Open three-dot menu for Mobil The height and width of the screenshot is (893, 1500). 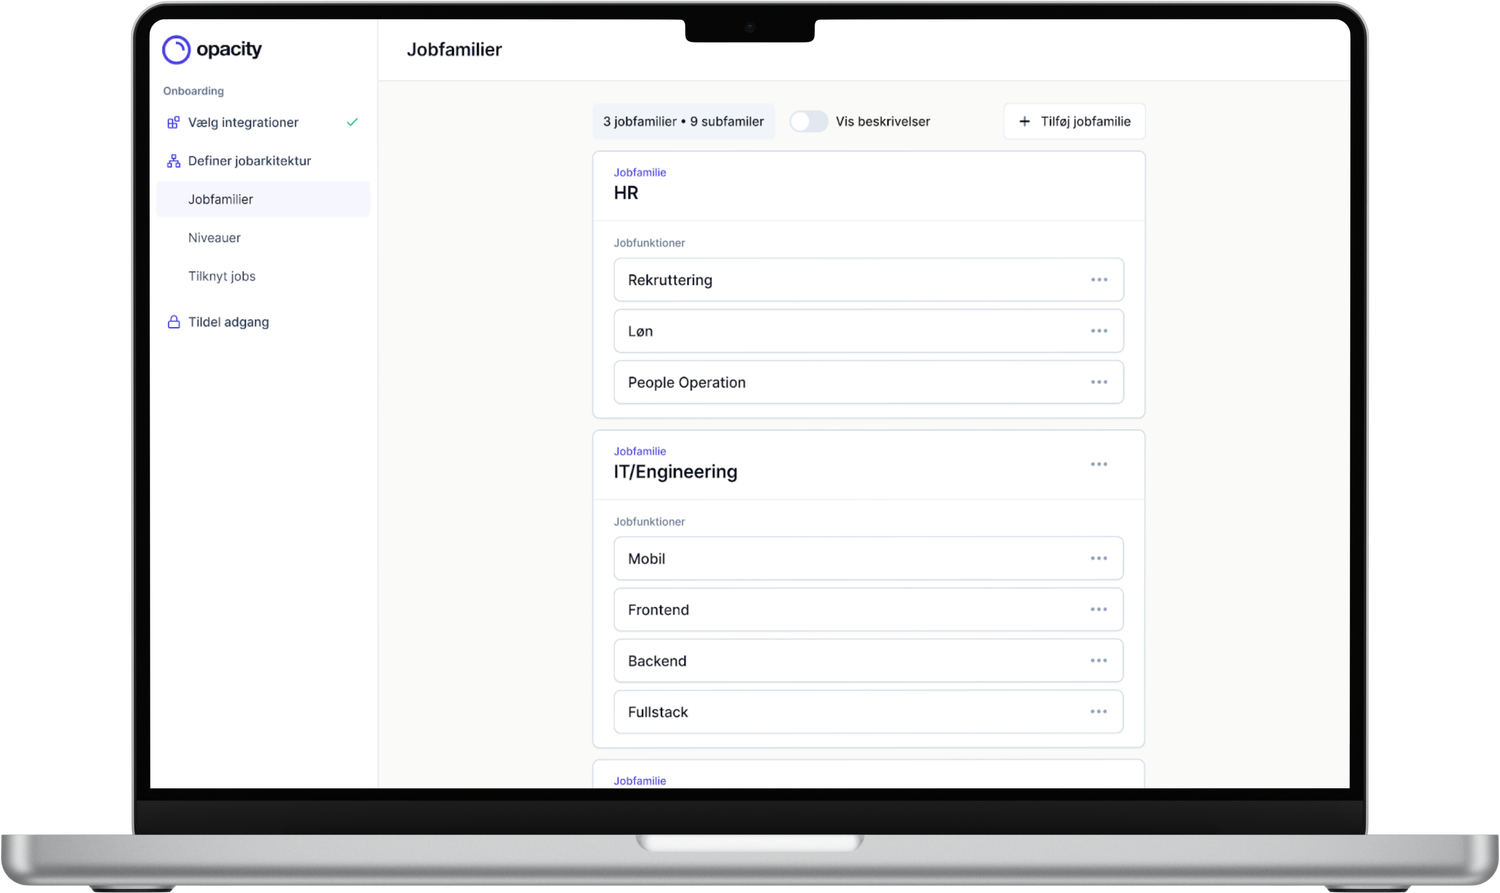pos(1099,558)
